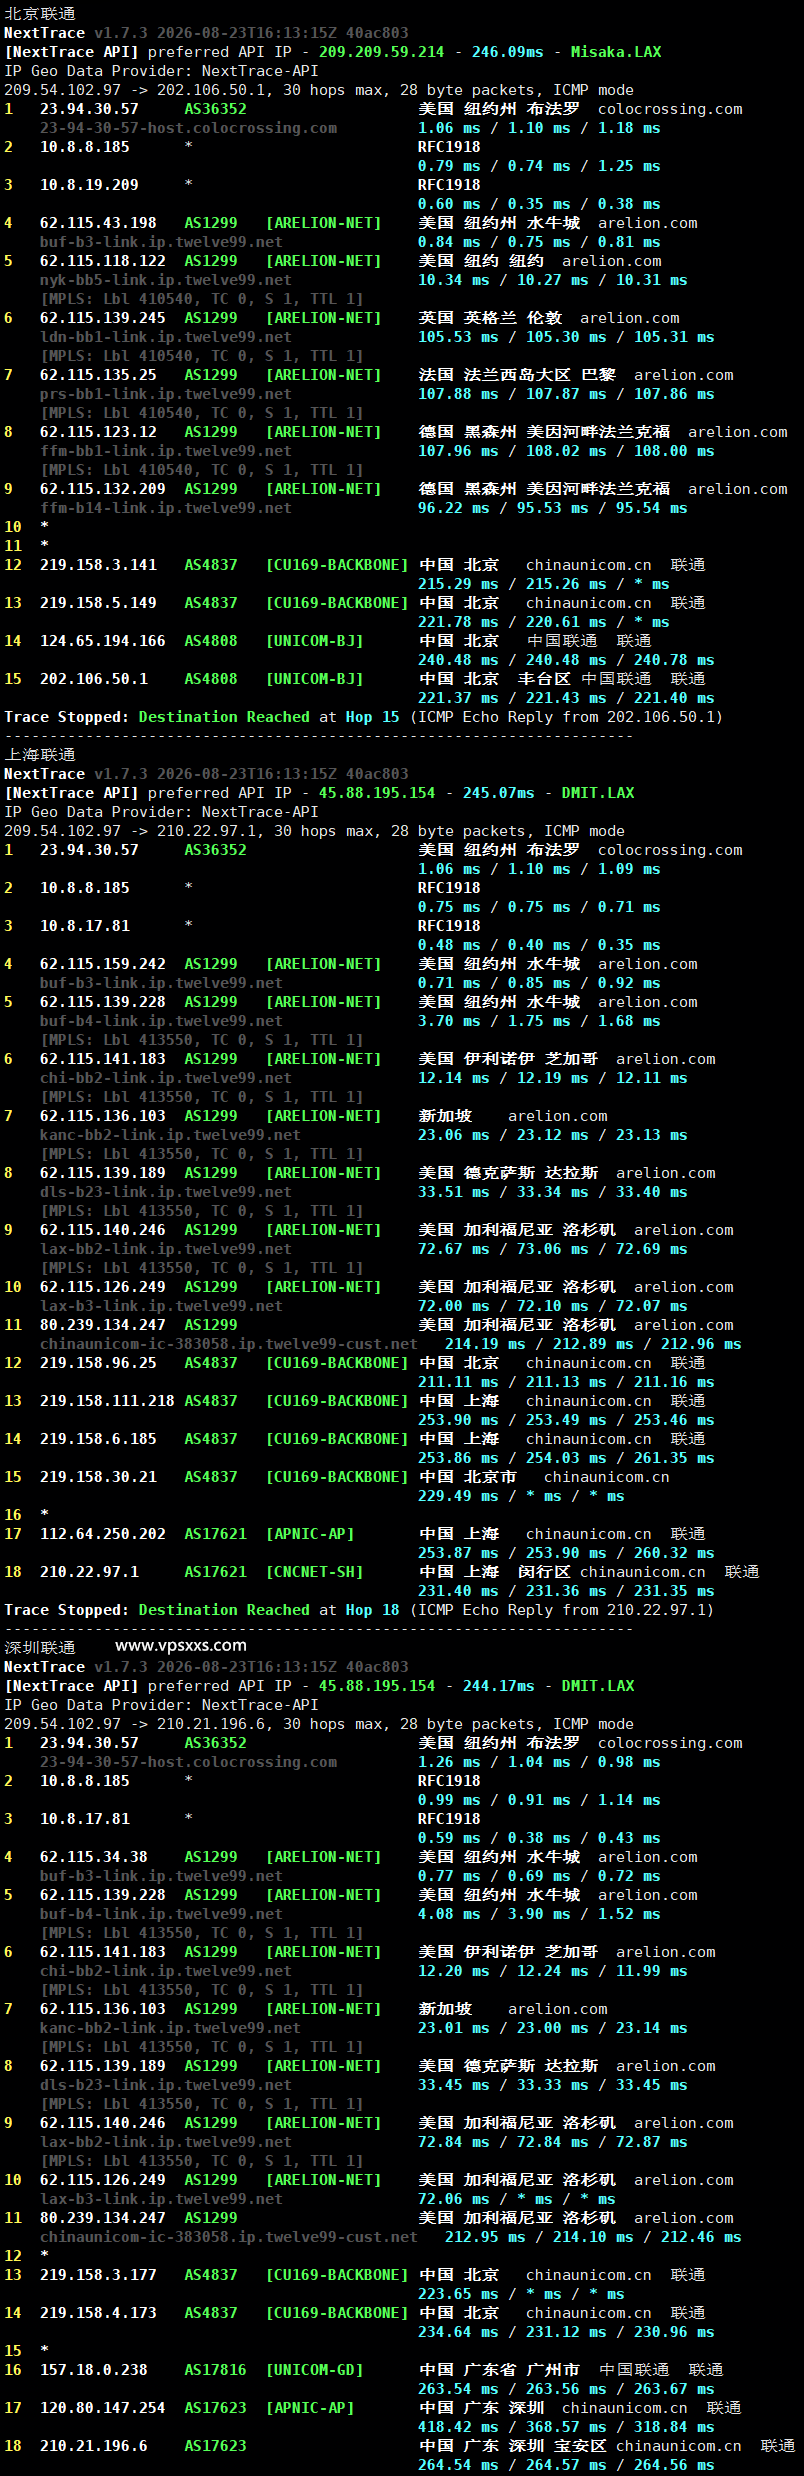Select hop IP 219.158.6.185
The width and height of the screenshot is (804, 2476).
tap(98, 1439)
